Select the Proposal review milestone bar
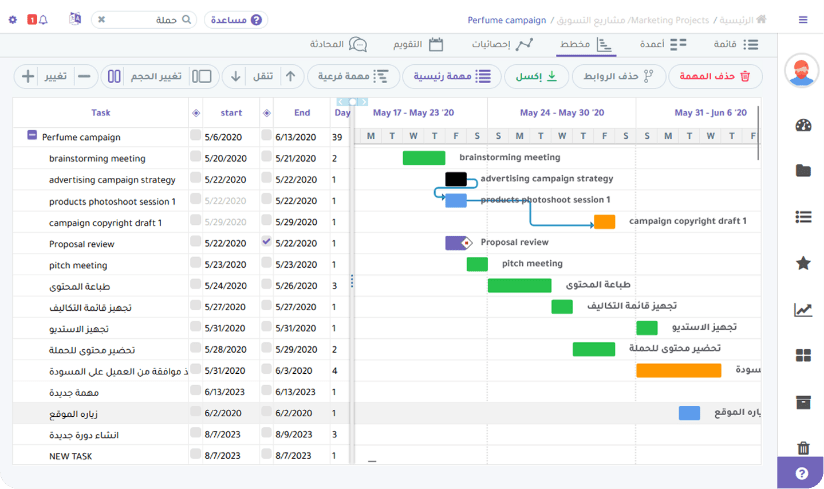824x489 pixels. (x=458, y=243)
